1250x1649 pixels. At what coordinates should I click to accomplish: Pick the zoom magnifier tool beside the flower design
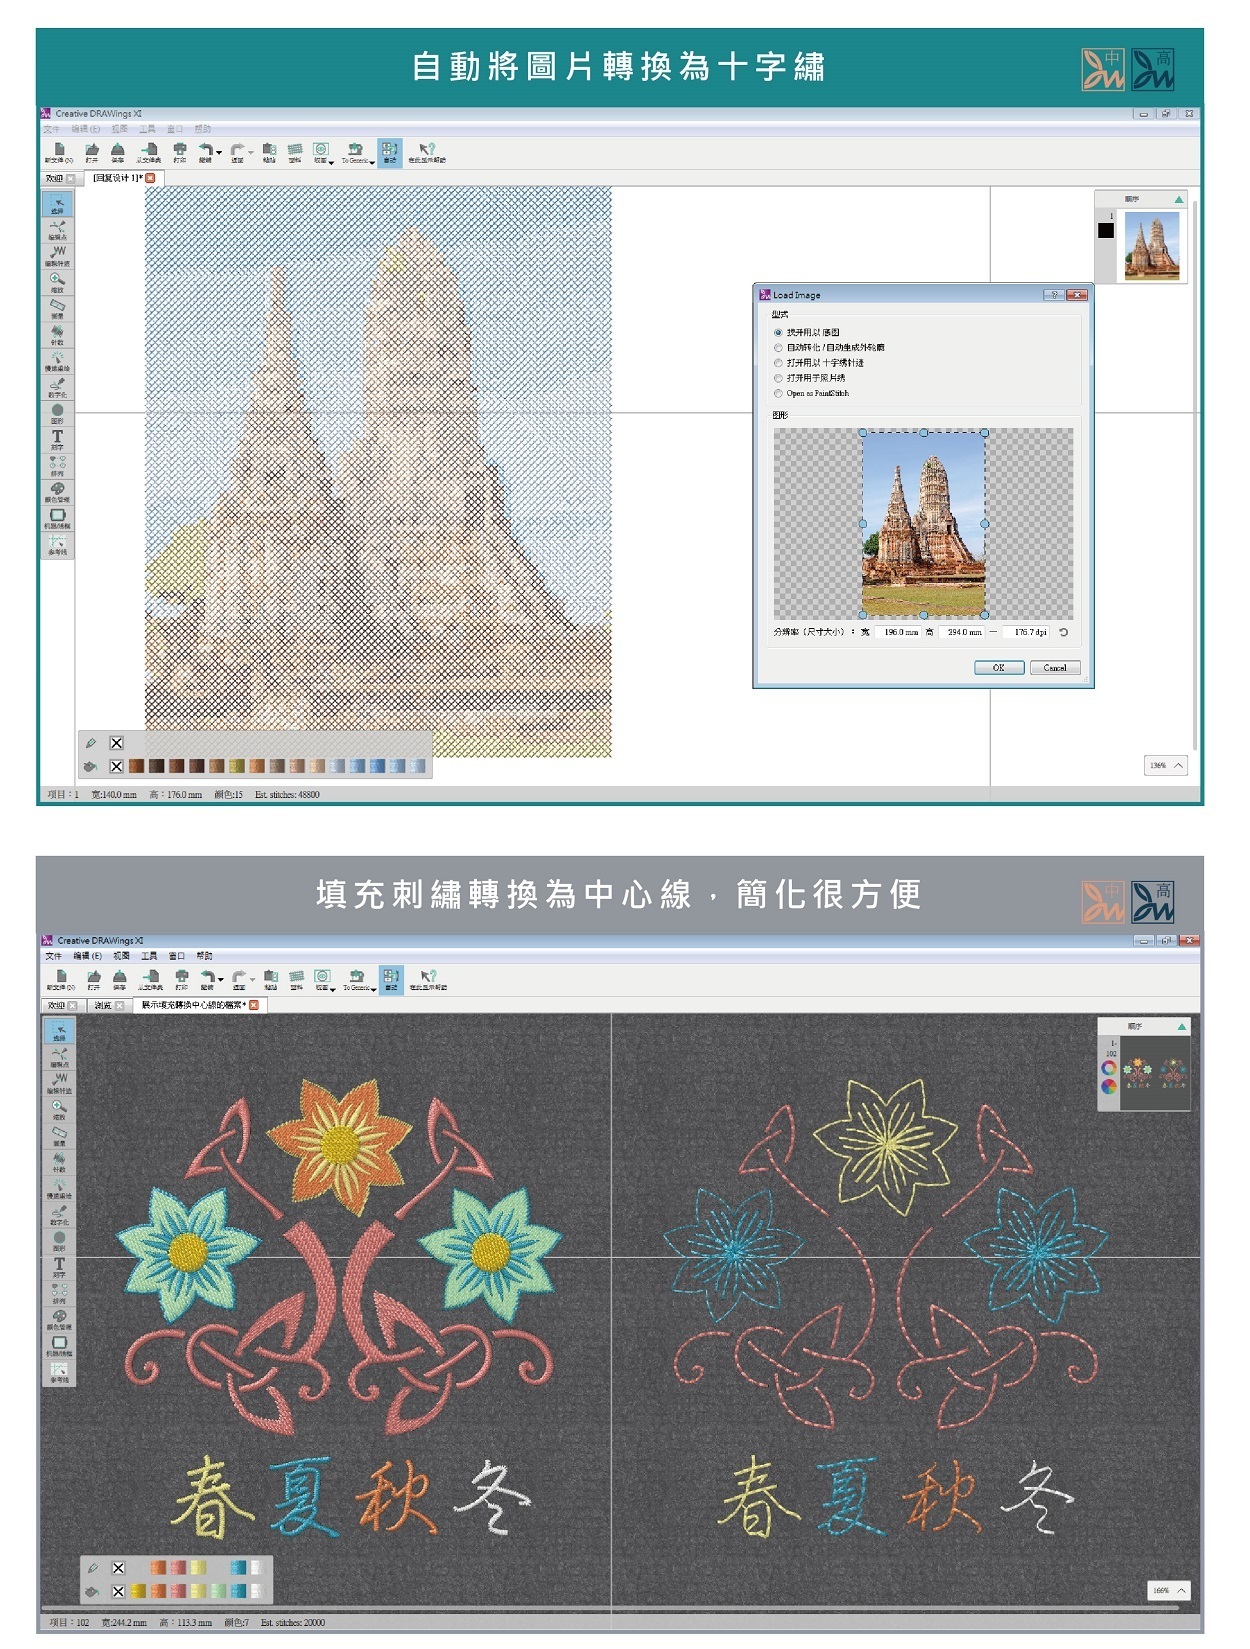pos(59,1109)
